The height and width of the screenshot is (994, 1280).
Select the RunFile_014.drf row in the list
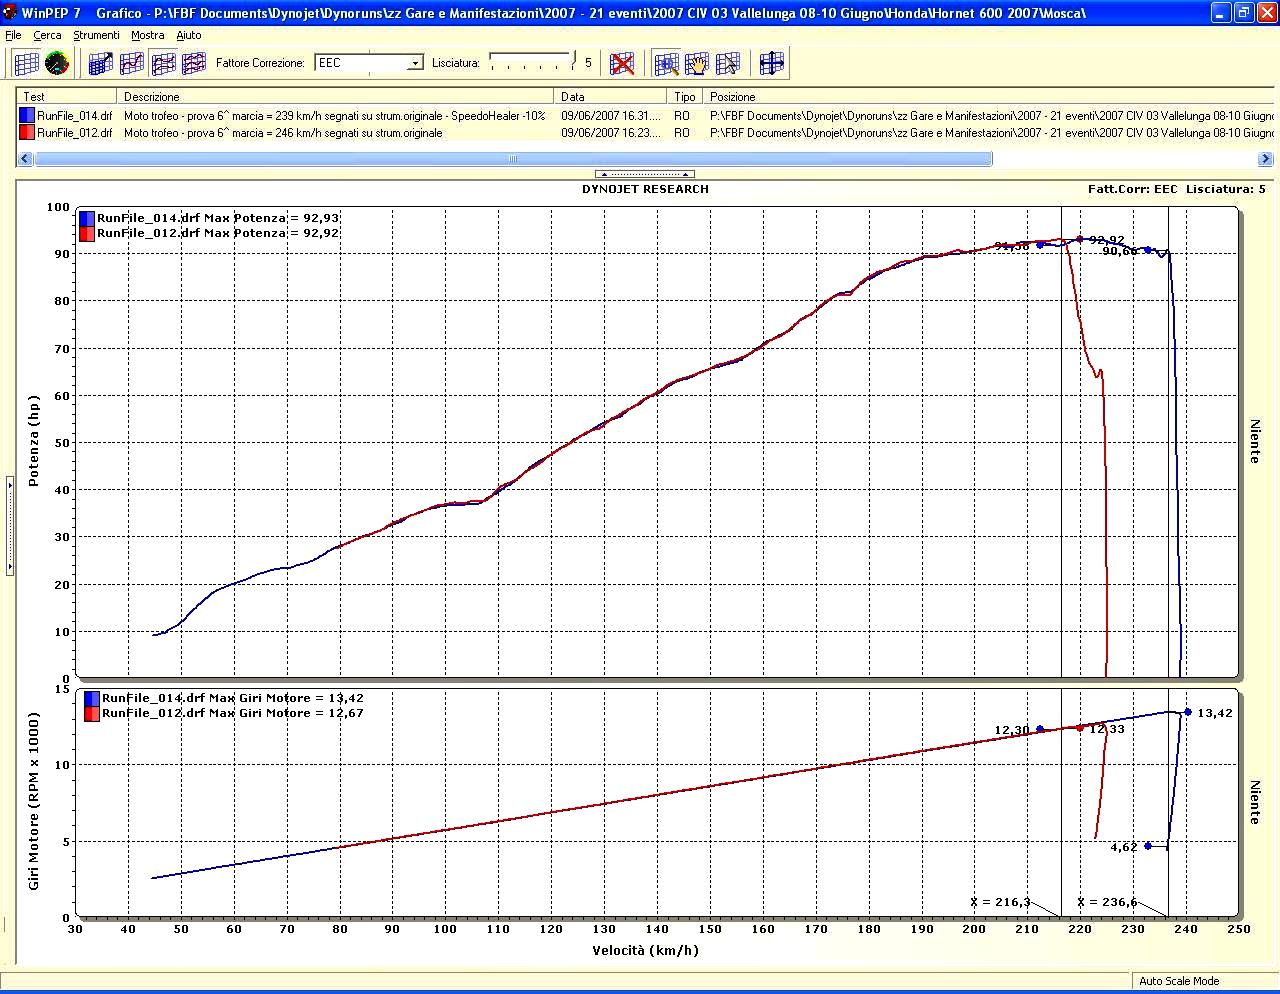[x=645, y=116]
